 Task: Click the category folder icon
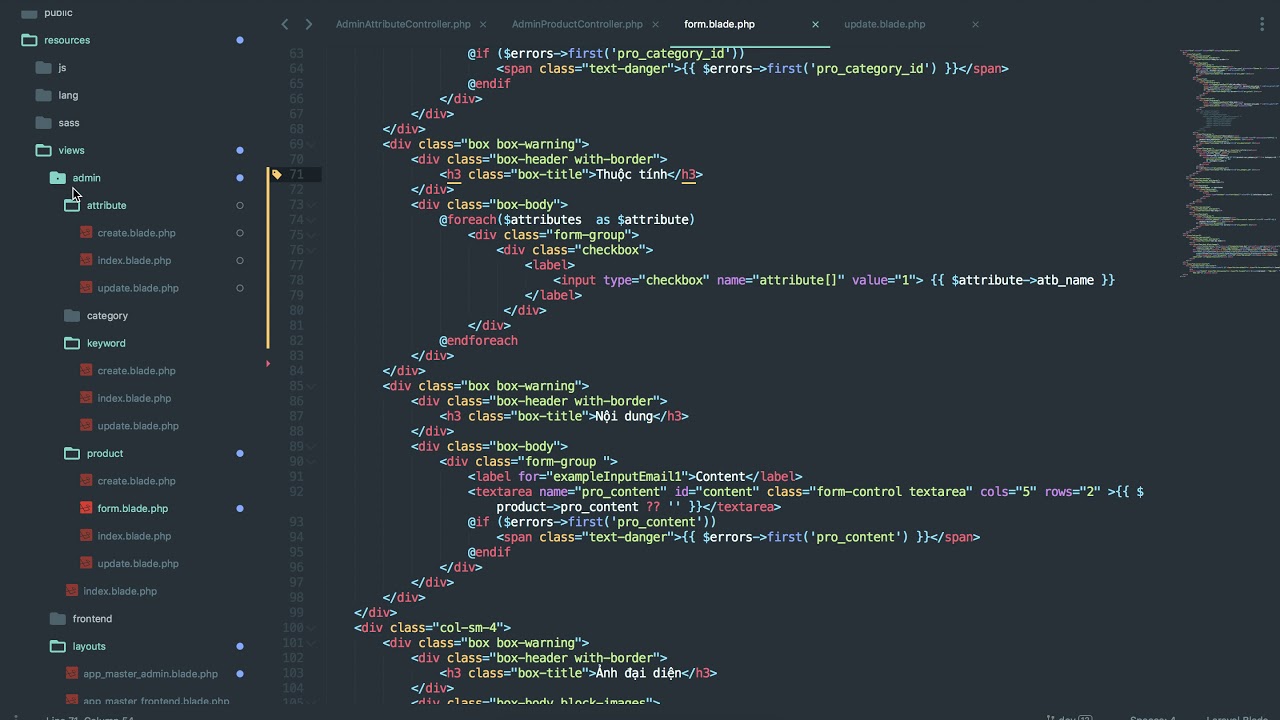point(72,316)
